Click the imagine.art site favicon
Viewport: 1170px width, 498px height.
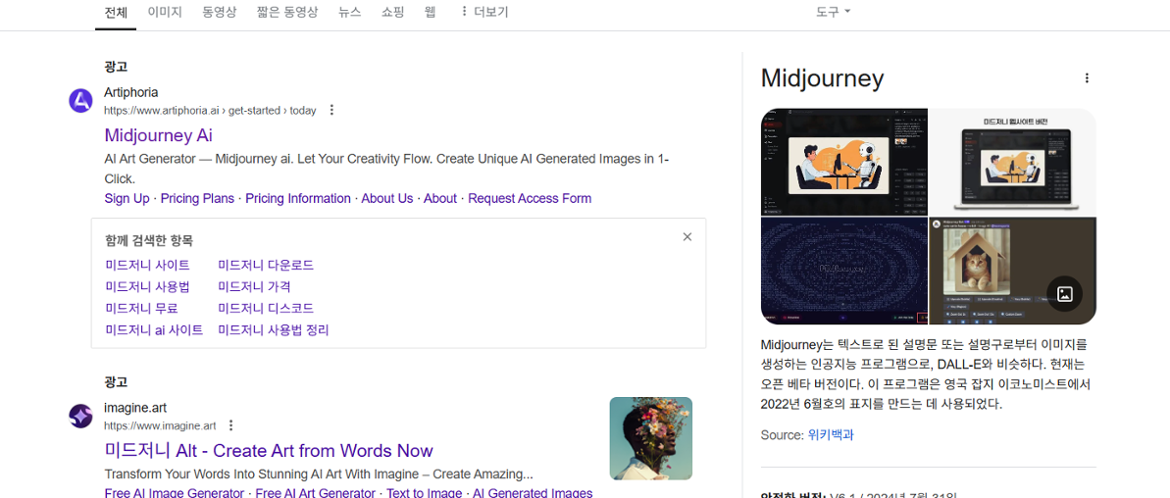click(x=81, y=416)
